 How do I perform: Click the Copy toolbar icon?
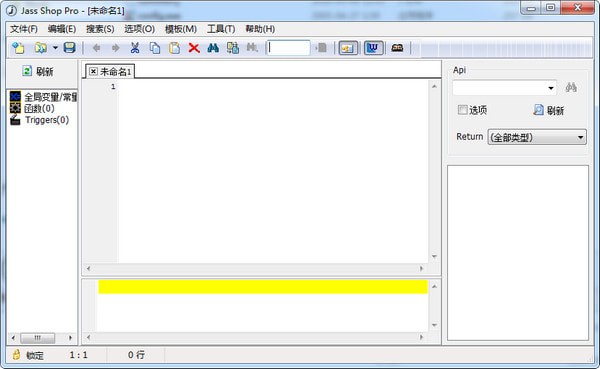(x=155, y=48)
